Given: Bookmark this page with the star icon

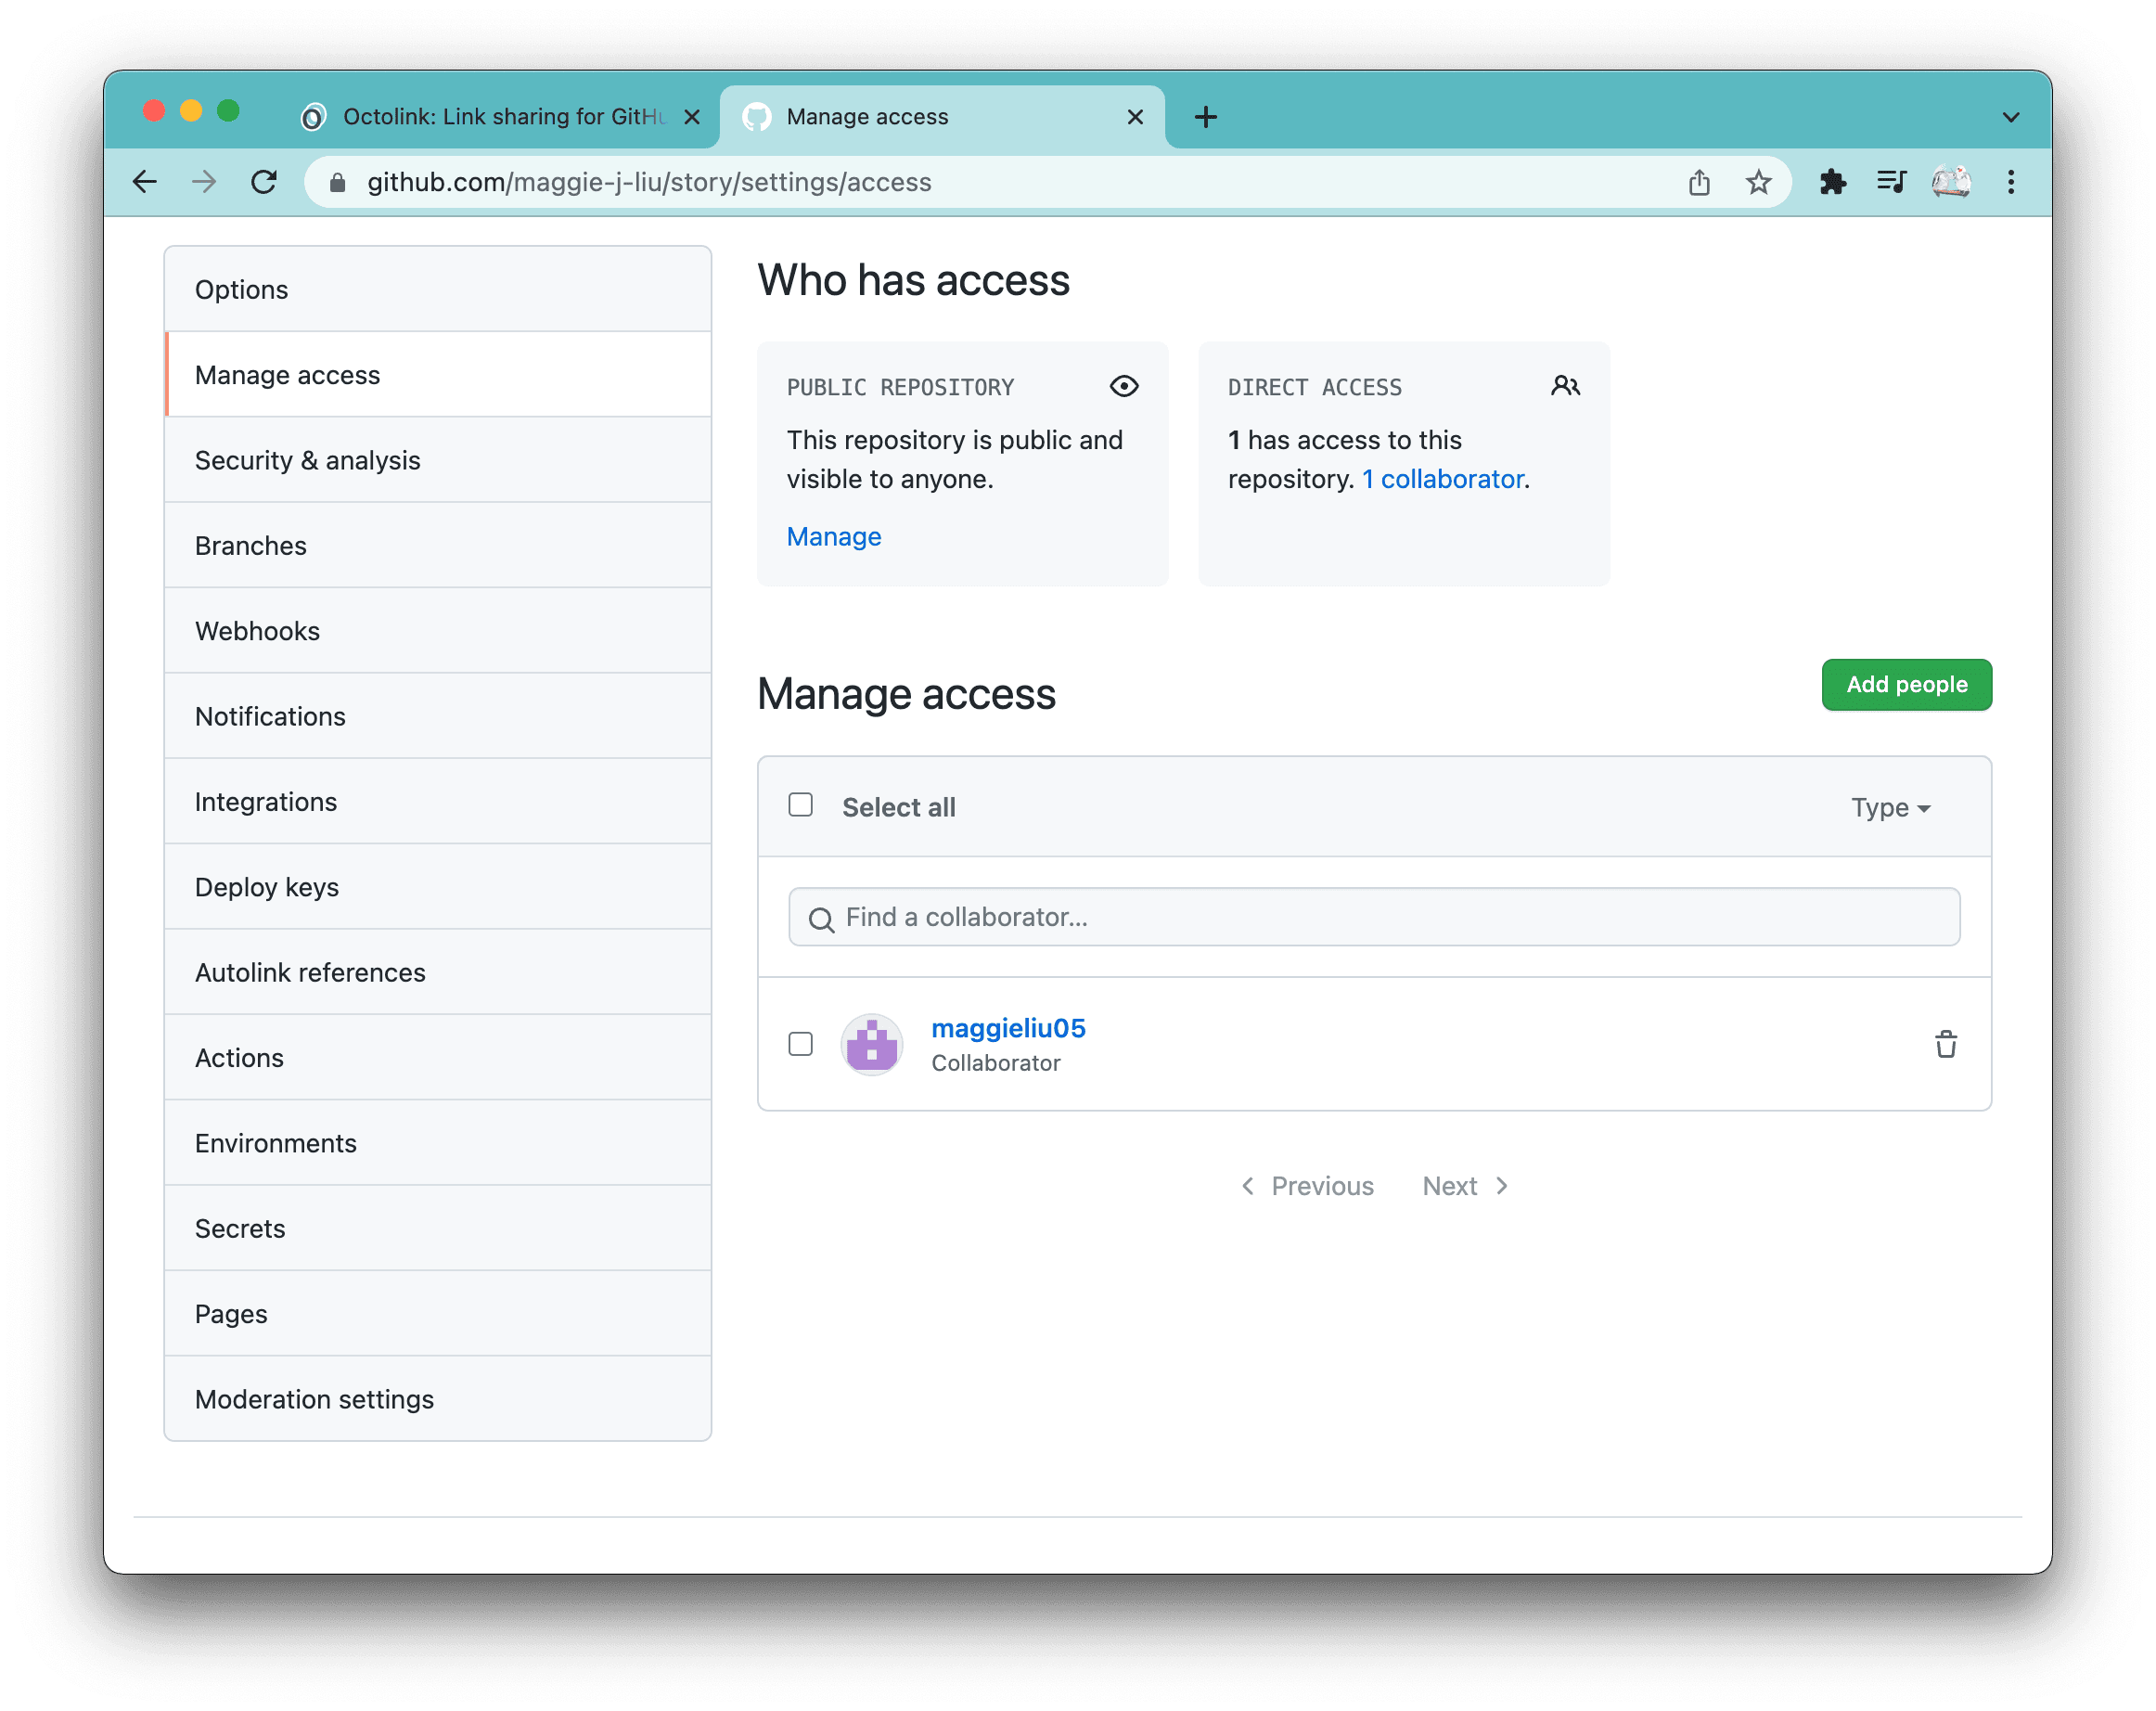Looking at the screenshot, I should [1758, 182].
